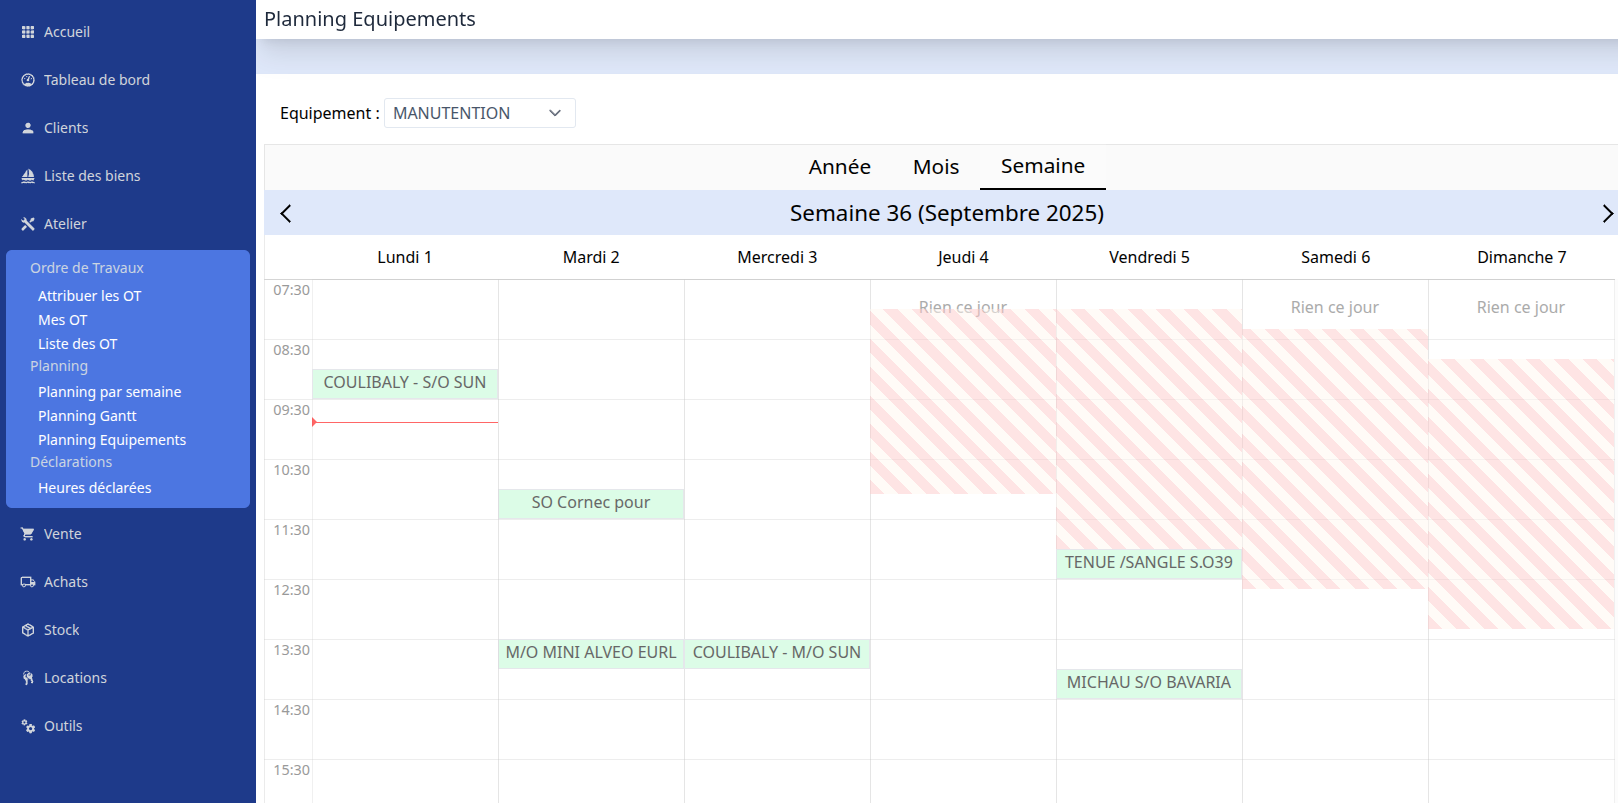Click the Outils gears icon
Viewport: 1618px width, 803px height.
pyautogui.click(x=28, y=726)
